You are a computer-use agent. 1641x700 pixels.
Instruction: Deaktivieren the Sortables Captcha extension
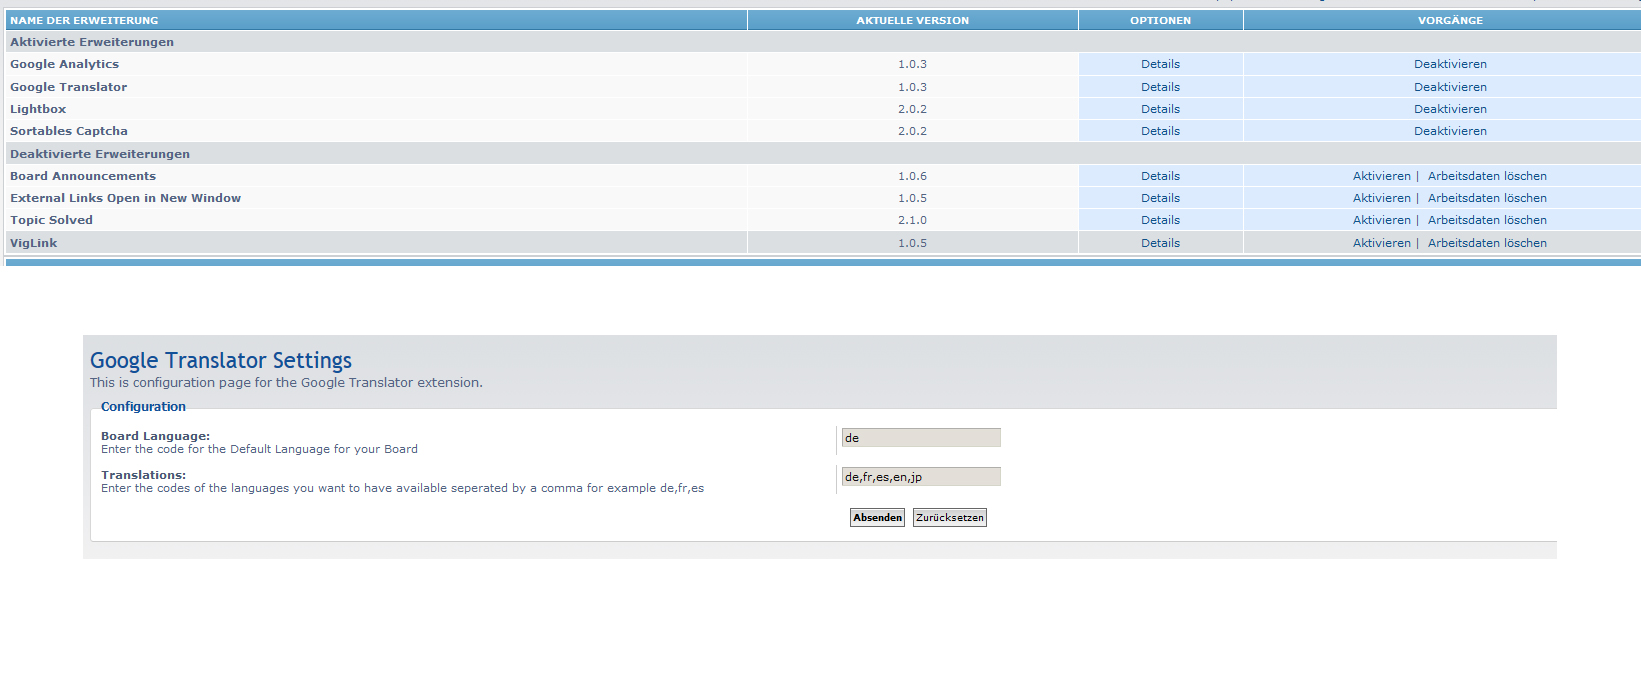[x=1450, y=131]
